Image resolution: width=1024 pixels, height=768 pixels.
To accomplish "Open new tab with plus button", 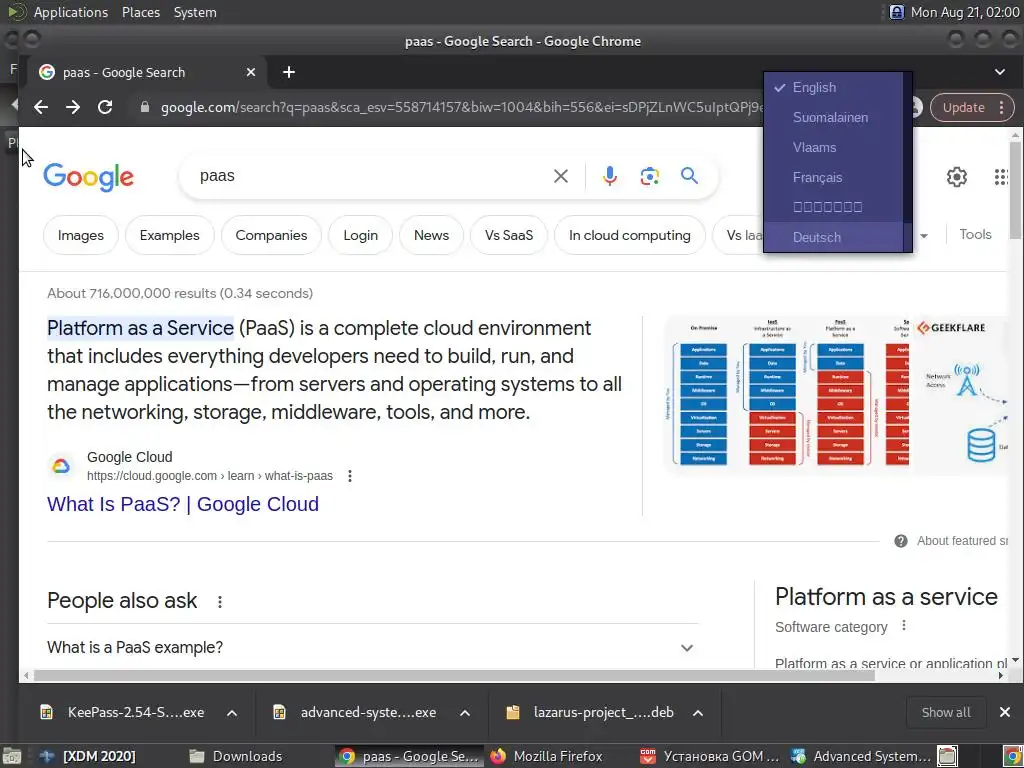I will [289, 72].
